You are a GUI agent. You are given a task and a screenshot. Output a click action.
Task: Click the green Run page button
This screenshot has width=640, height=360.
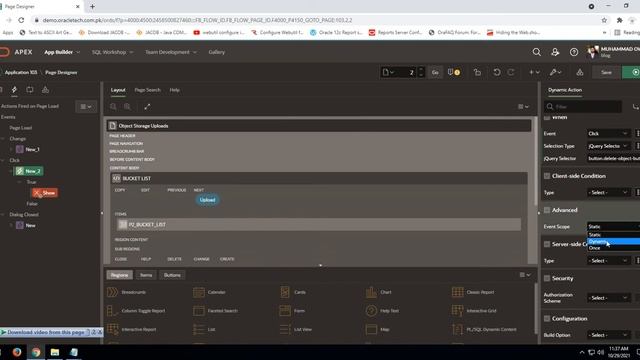click(x=631, y=72)
